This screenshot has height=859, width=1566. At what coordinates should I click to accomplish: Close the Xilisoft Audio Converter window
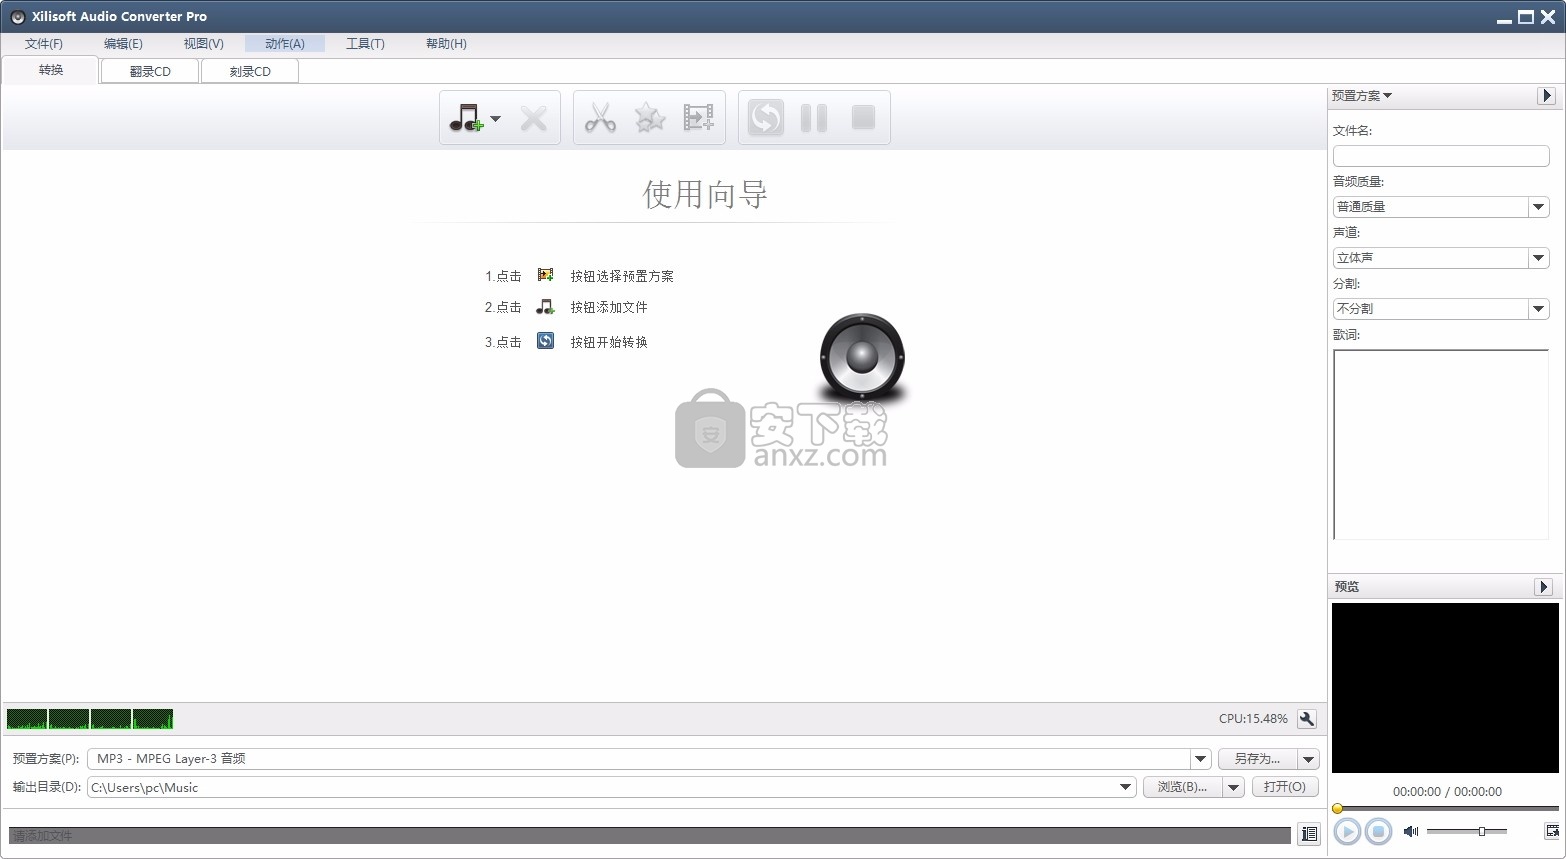click(1548, 17)
